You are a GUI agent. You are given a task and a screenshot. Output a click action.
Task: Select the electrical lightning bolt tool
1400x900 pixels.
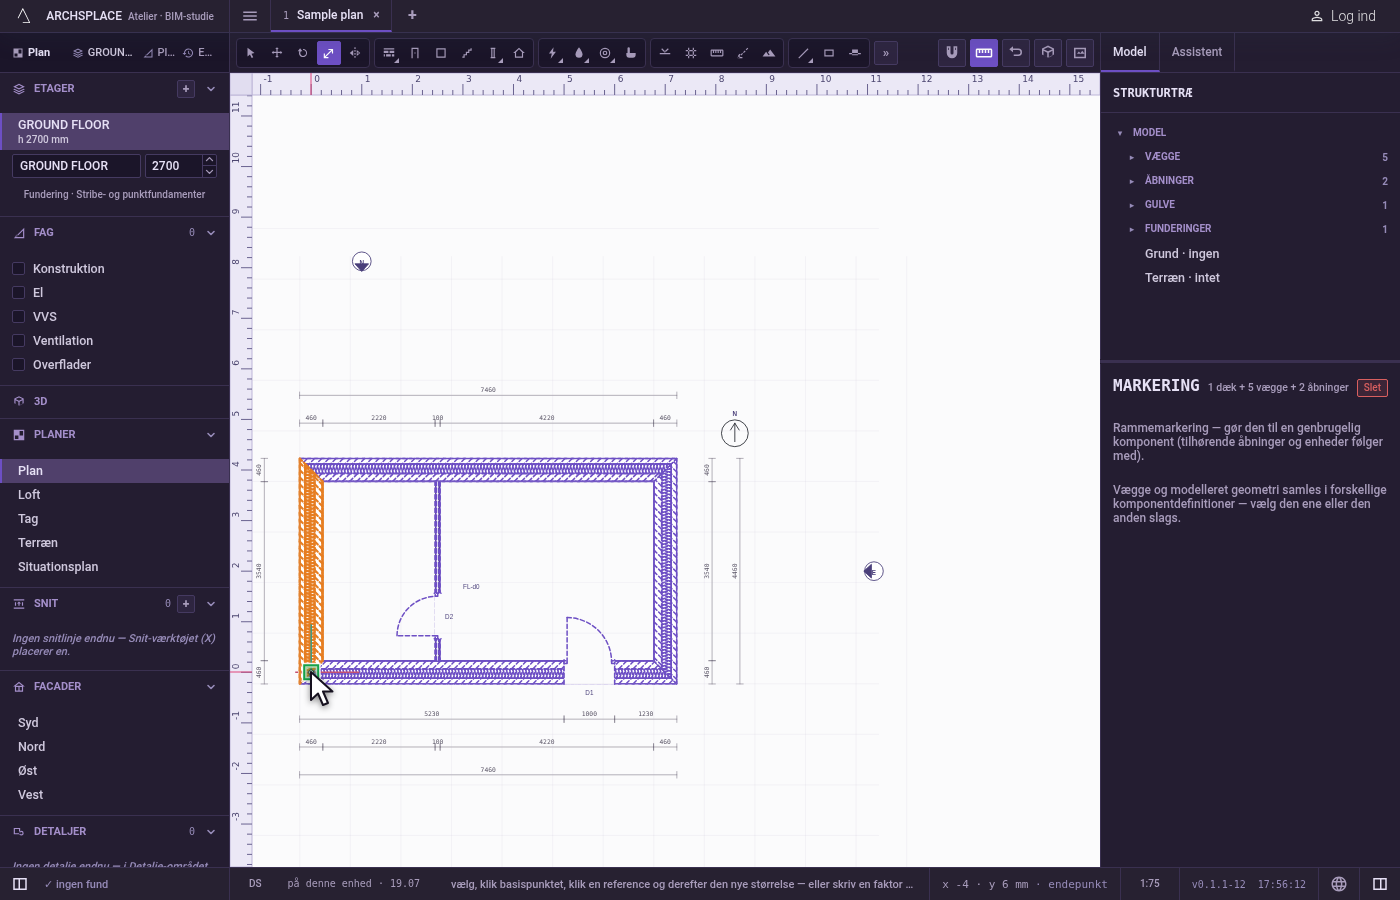pyautogui.click(x=553, y=53)
